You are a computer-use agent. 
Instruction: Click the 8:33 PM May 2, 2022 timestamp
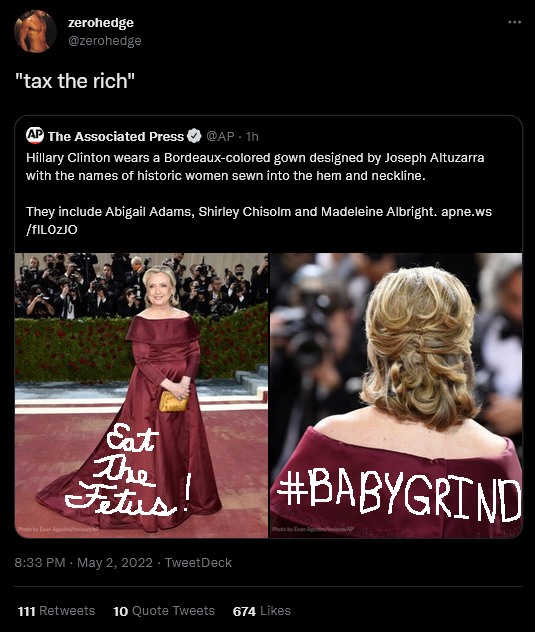click(83, 563)
